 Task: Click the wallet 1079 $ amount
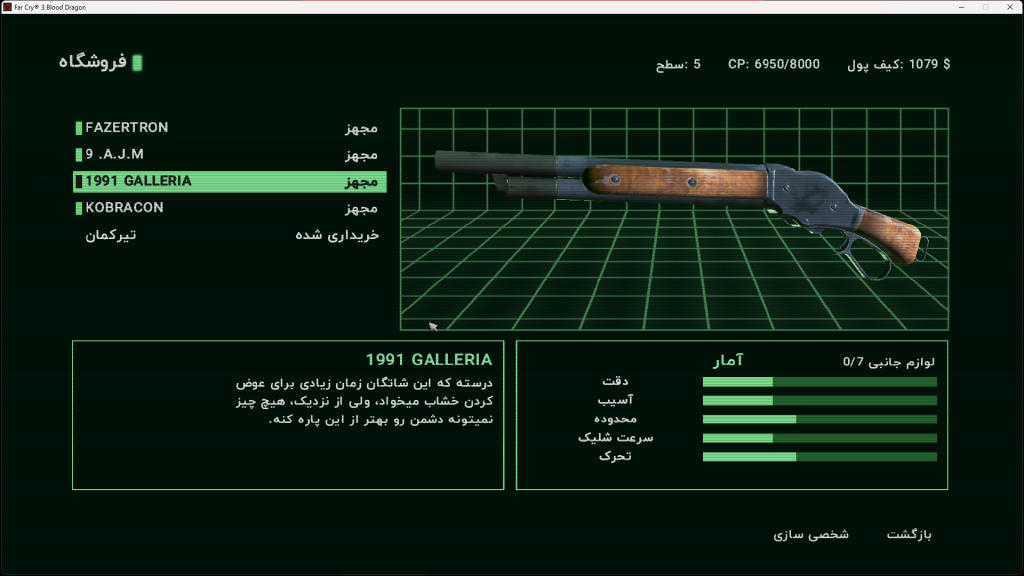point(899,64)
